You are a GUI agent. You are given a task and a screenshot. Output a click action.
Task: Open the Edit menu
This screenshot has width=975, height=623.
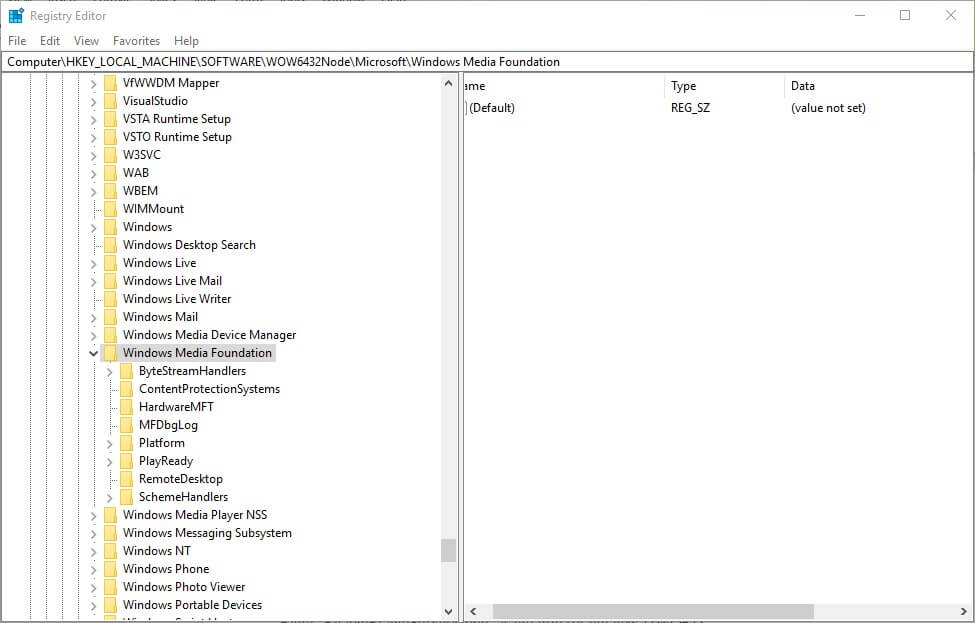pos(50,40)
